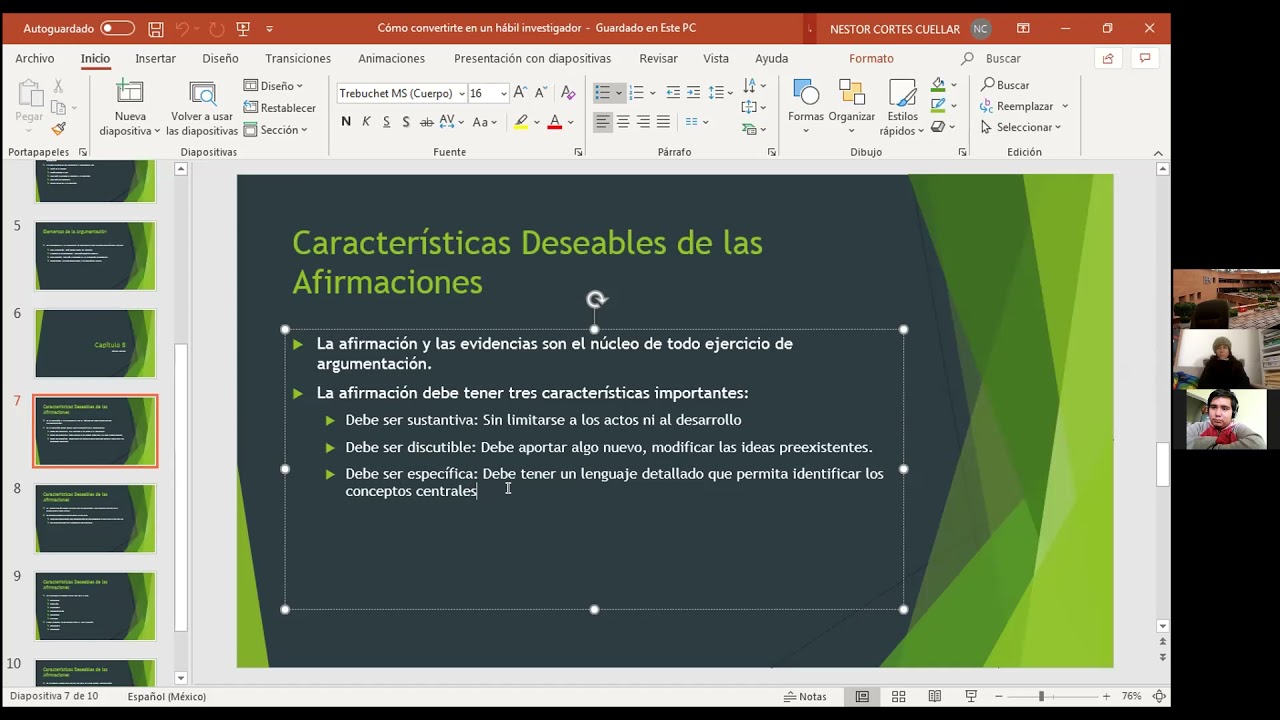Apply red font color
Screen dimensions: 1280x720
click(554, 122)
